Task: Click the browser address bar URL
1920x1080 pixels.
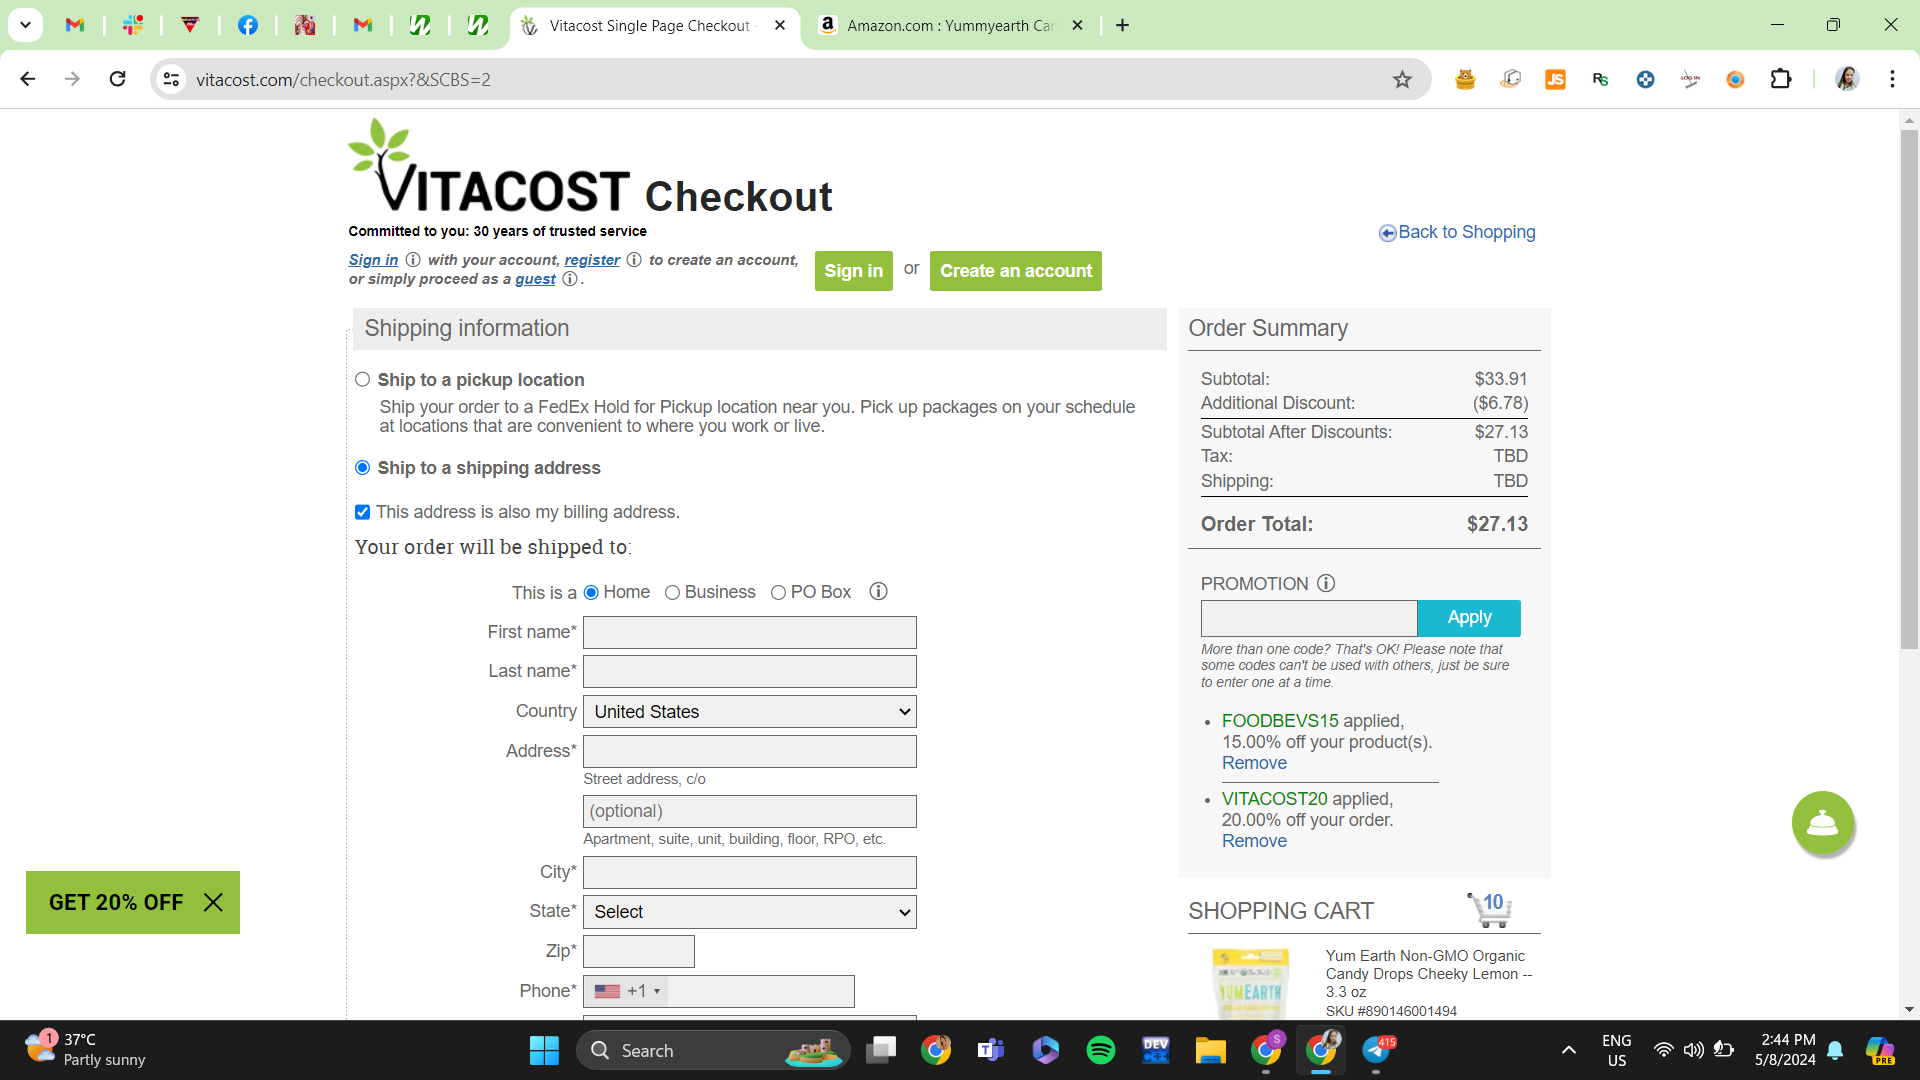Action: click(343, 80)
